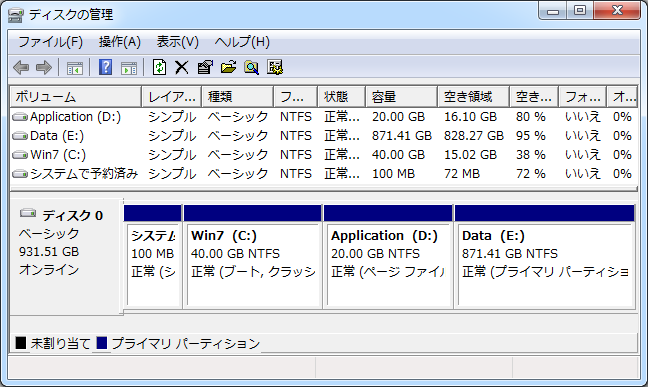Click the Back arrow toolbar icon
Screen dimensions: 648x387
tap(21, 67)
